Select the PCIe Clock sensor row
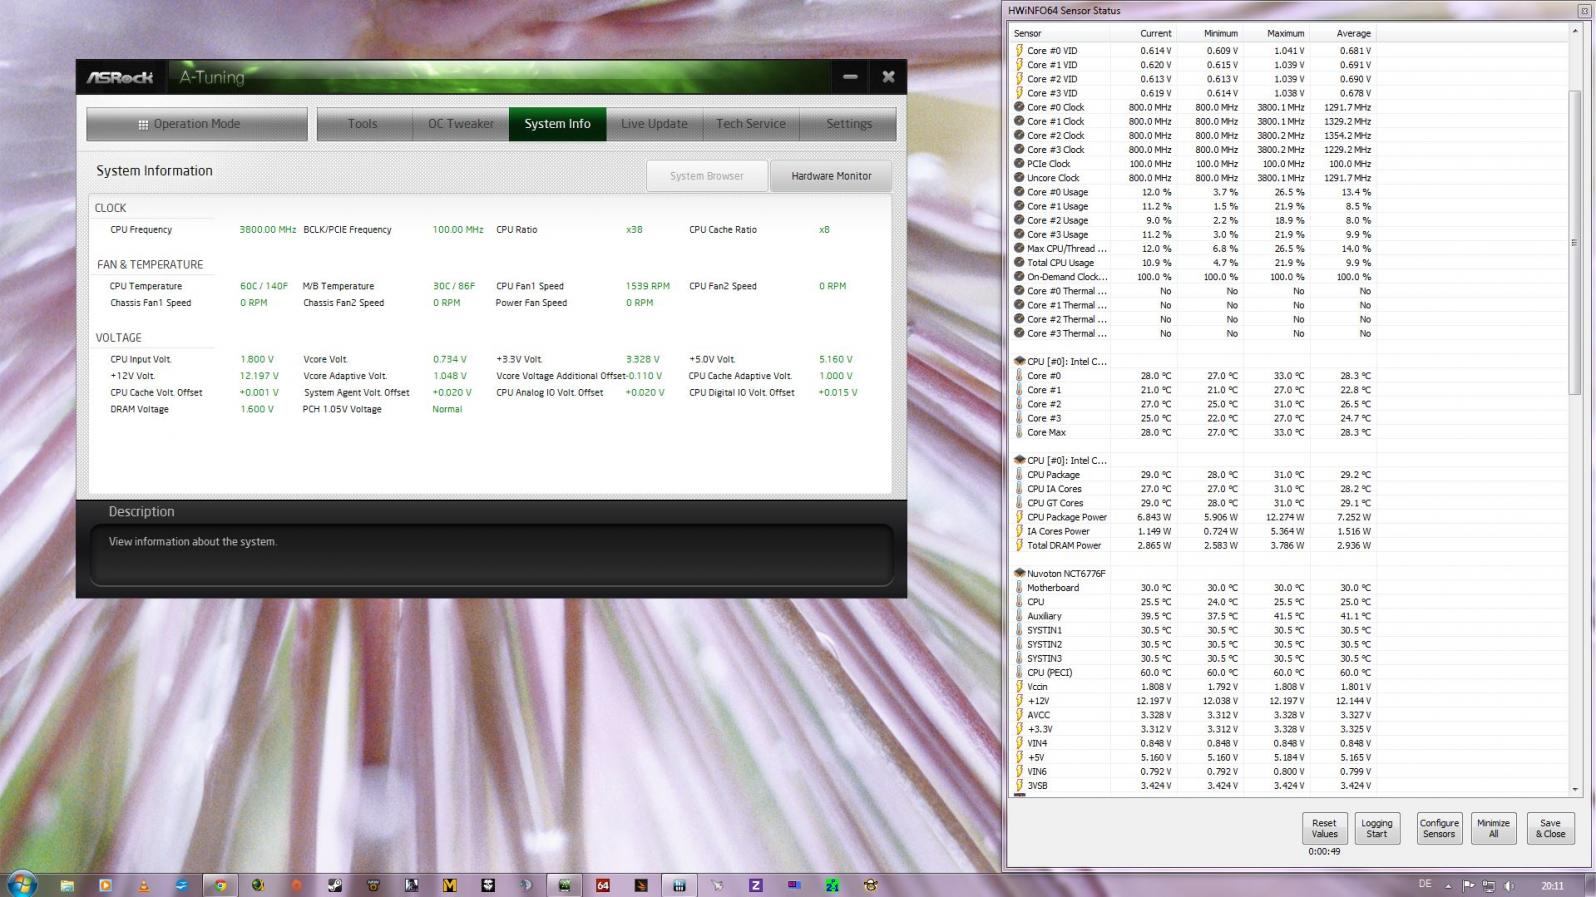 click(x=1194, y=164)
